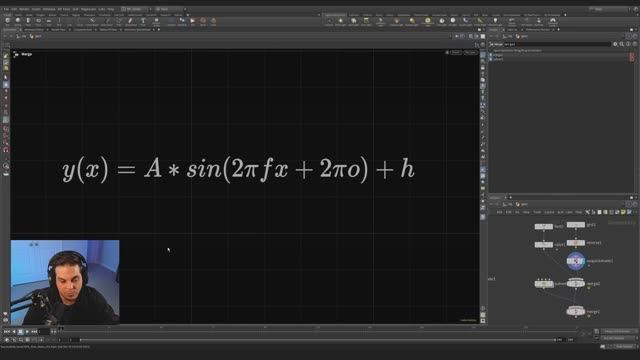This screenshot has height=360, width=640.
Task: Jump to the first frame
Action: click(x=7, y=332)
